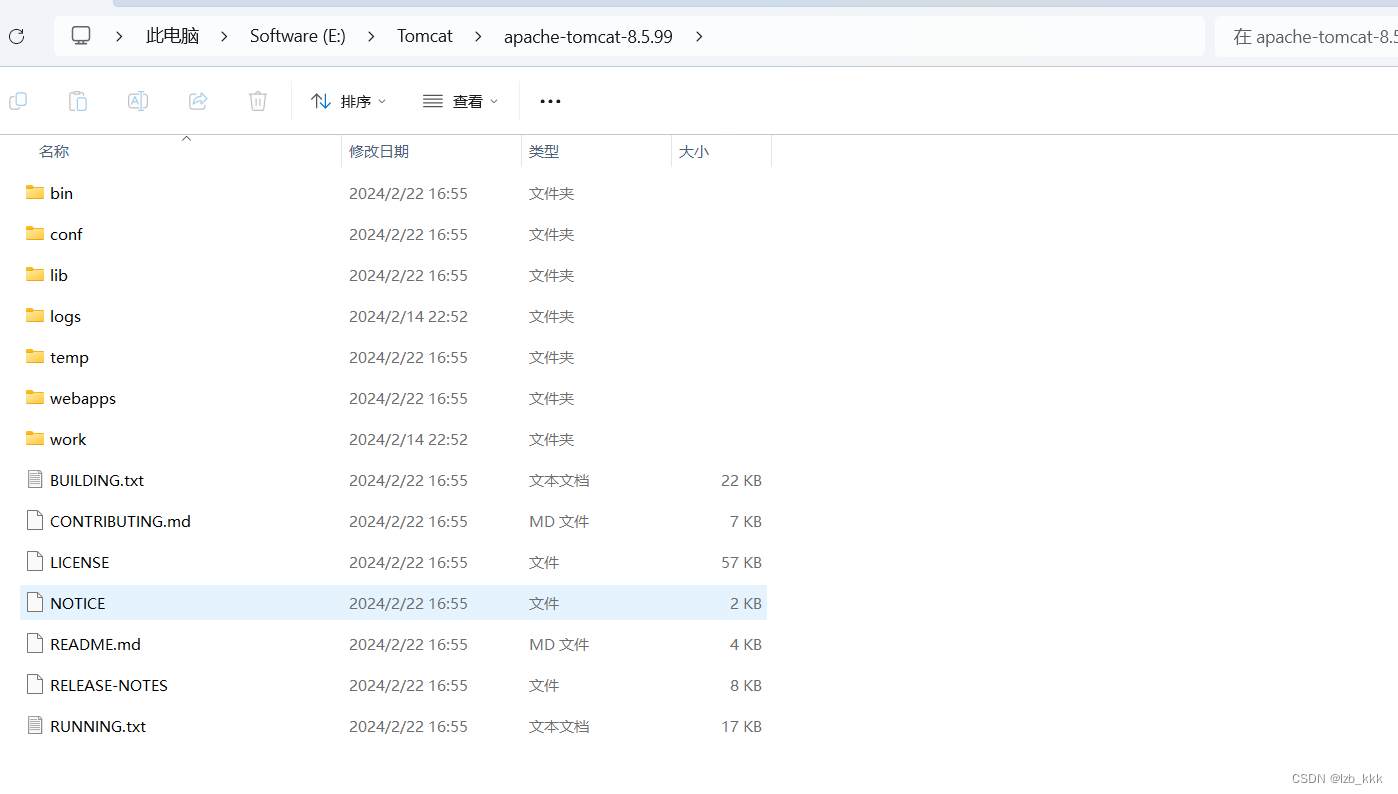Click the Share icon in the toolbar
Screen dimensions: 1398x794
[198, 101]
